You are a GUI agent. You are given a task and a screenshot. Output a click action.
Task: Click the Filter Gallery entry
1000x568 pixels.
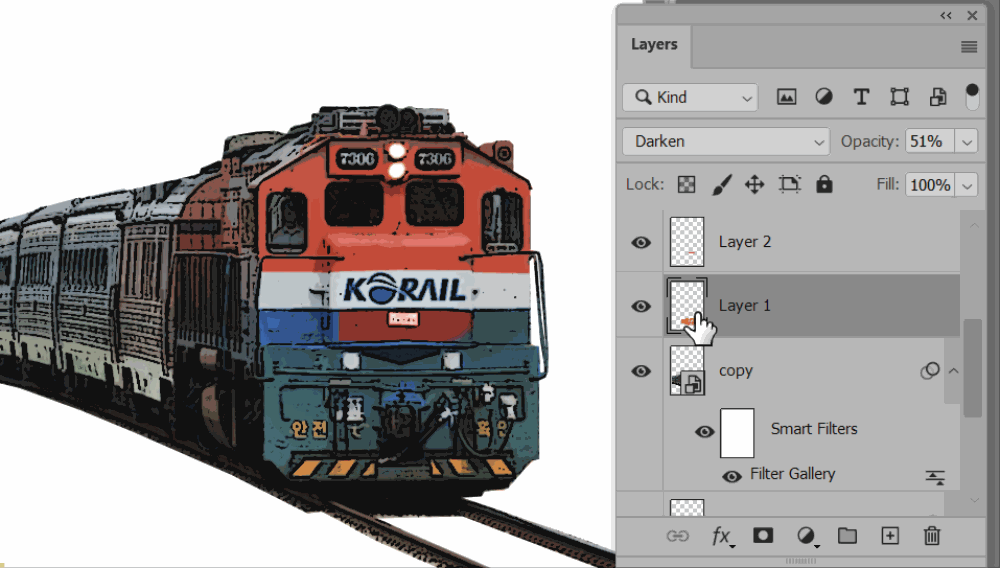click(x=793, y=474)
